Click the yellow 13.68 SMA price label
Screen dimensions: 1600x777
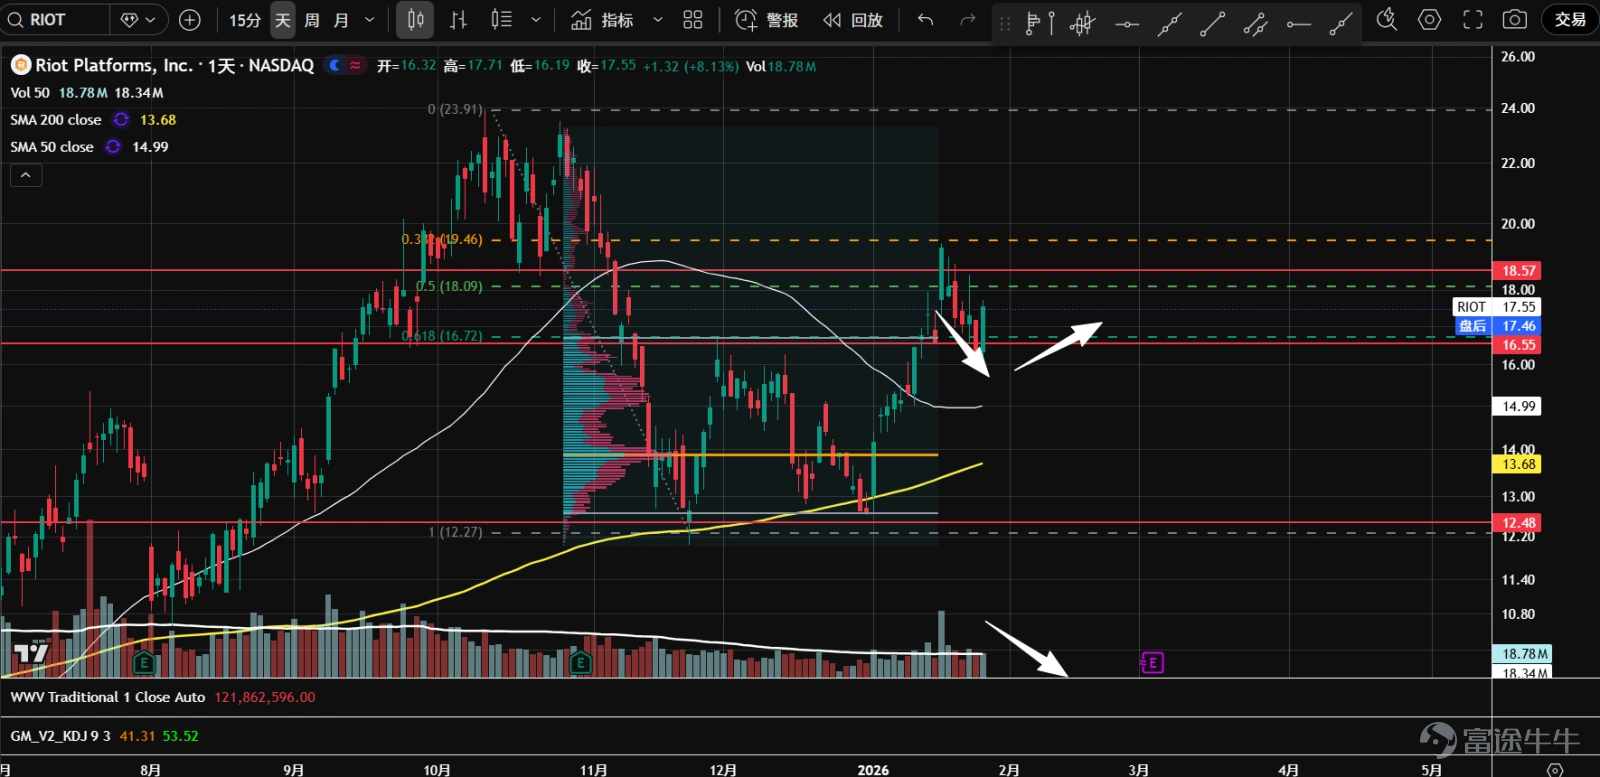[x=1517, y=464]
